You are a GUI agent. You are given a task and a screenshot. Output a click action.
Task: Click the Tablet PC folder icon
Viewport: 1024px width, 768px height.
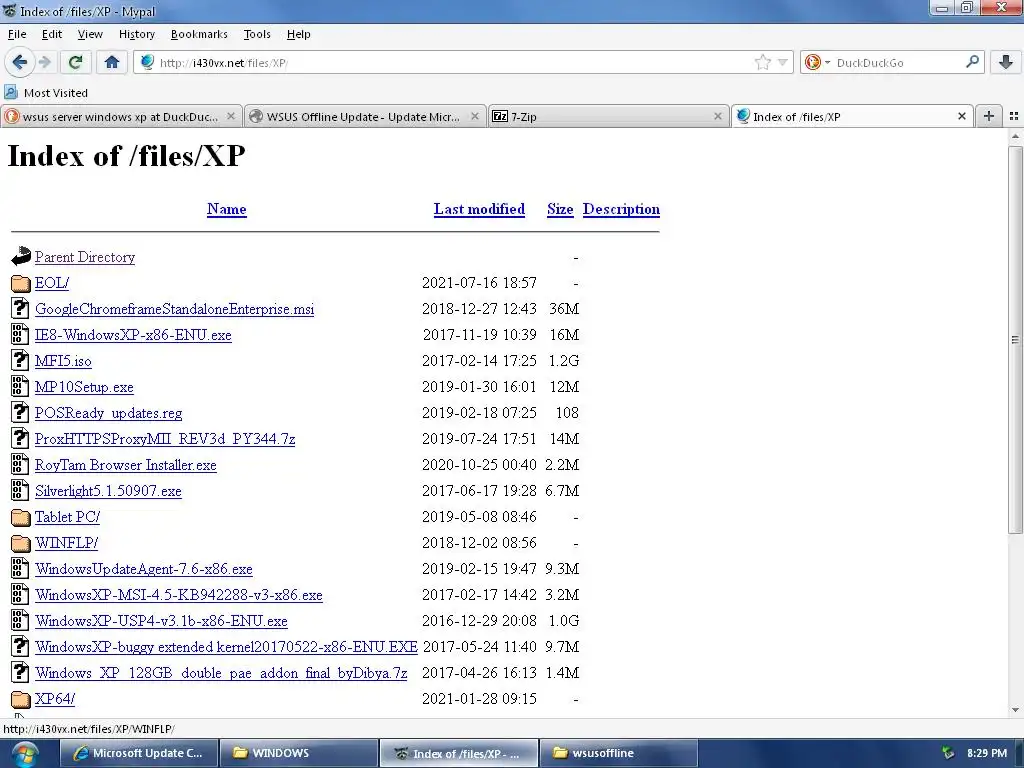click(20, 517)
